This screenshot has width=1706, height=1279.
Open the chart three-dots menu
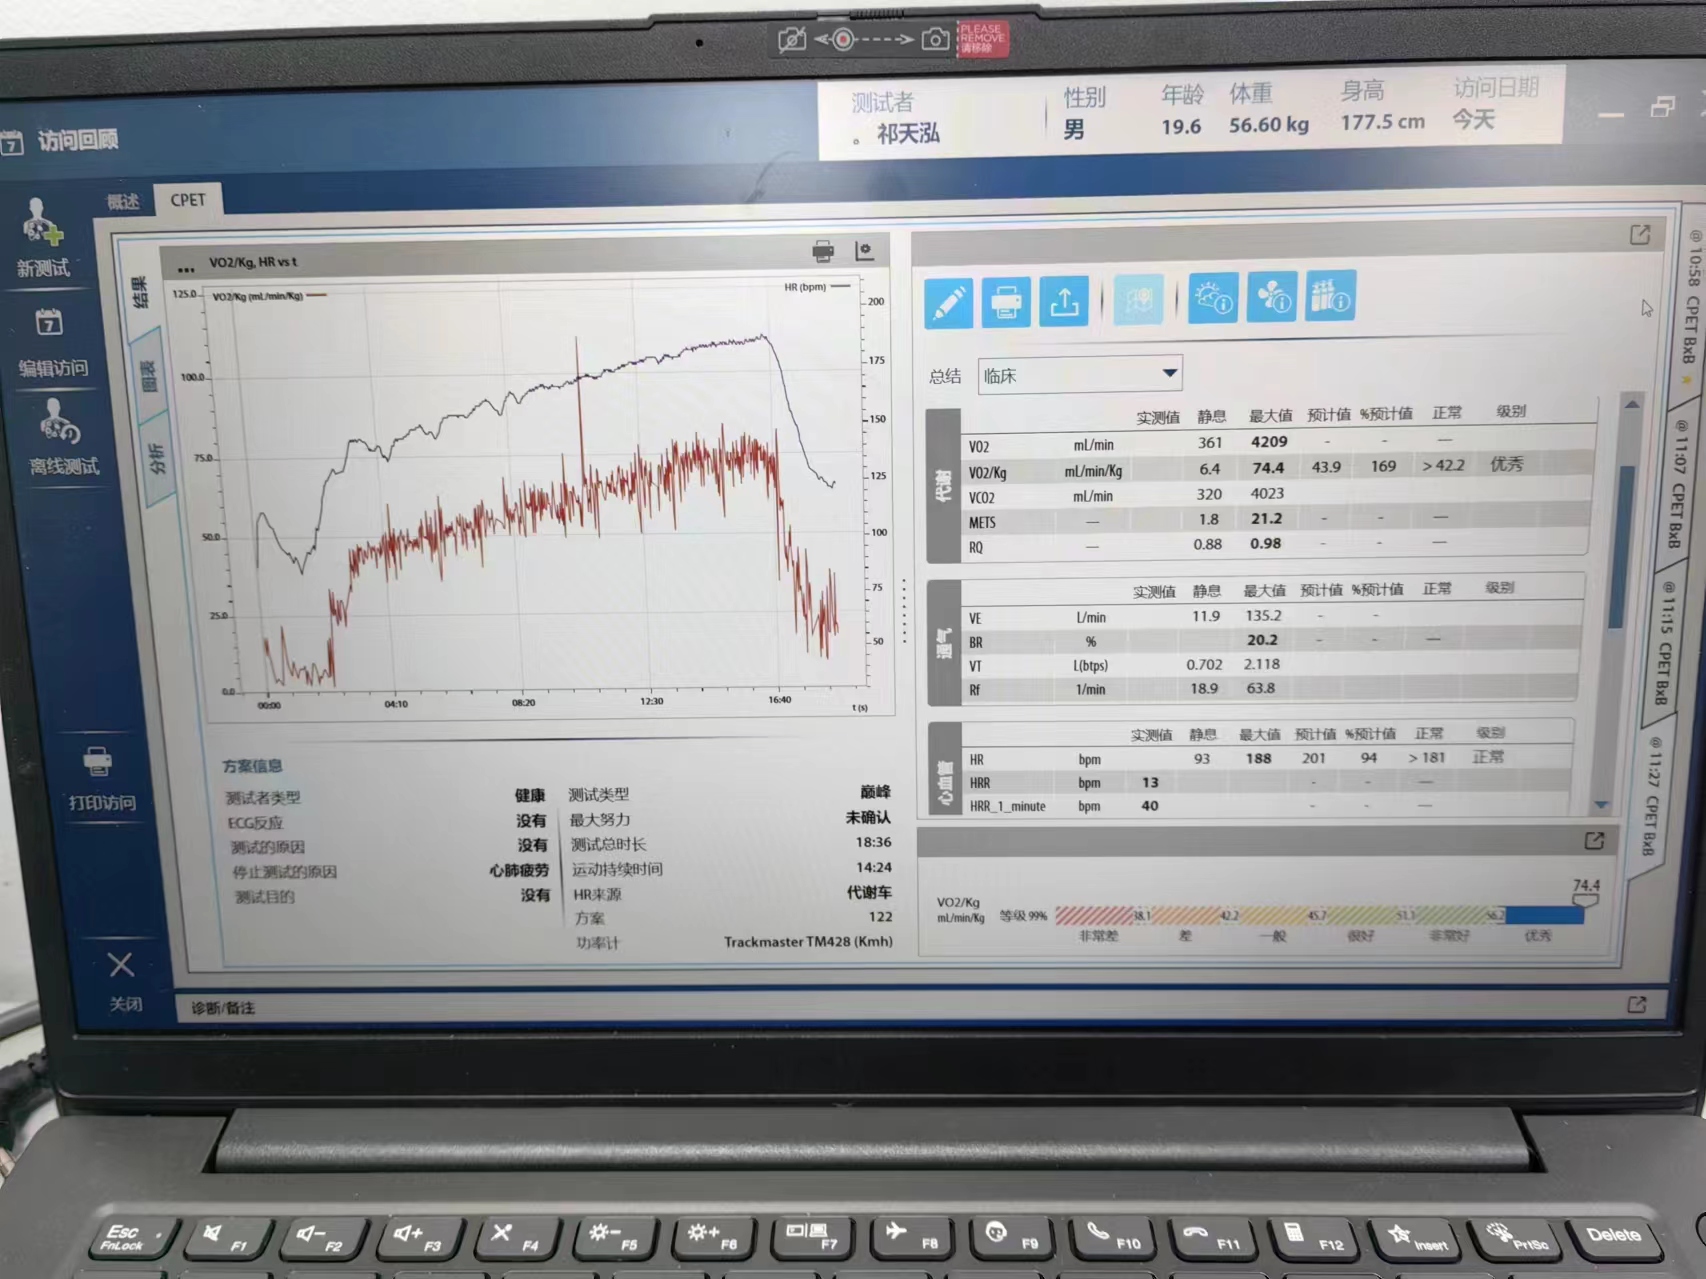coord(186,268)
